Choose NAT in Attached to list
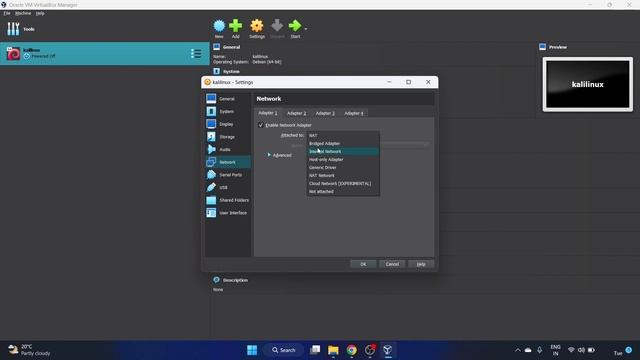This screenshot has width=640, height=360. pos(343,136)
